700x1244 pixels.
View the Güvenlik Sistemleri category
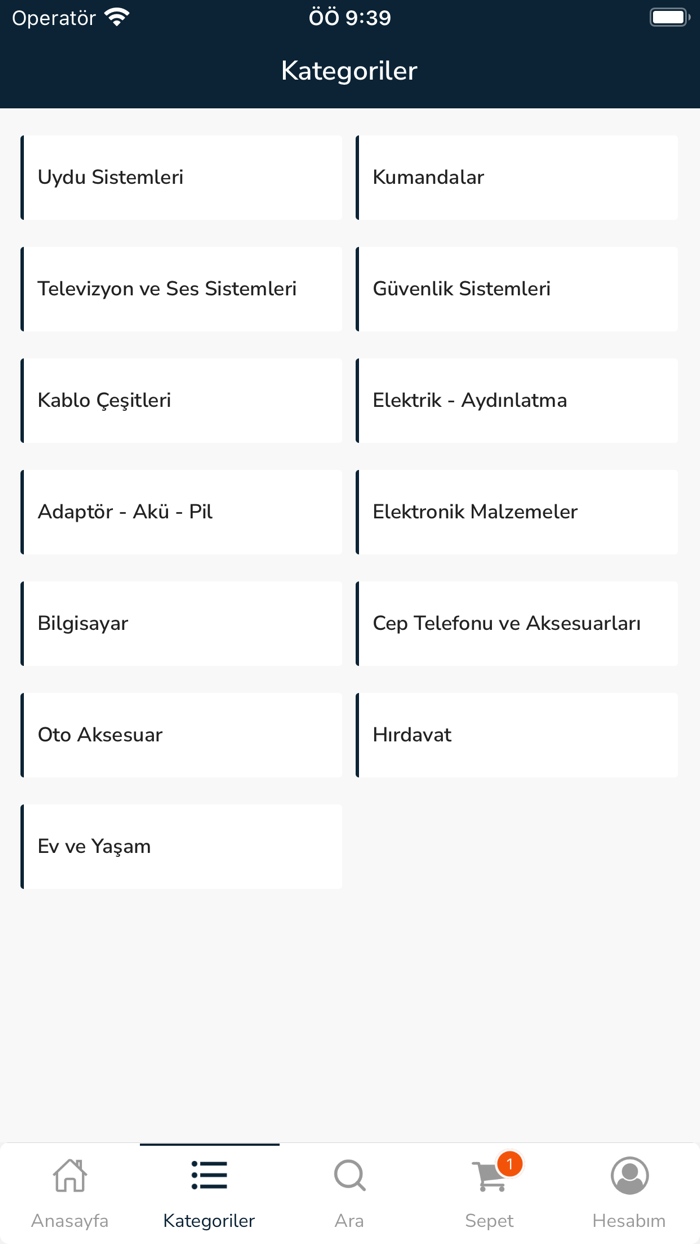(517, 289)
